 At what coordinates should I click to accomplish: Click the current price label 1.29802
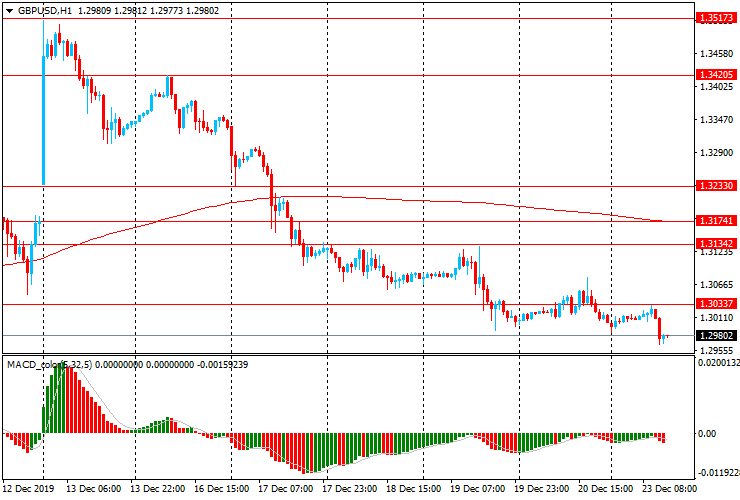716,336
